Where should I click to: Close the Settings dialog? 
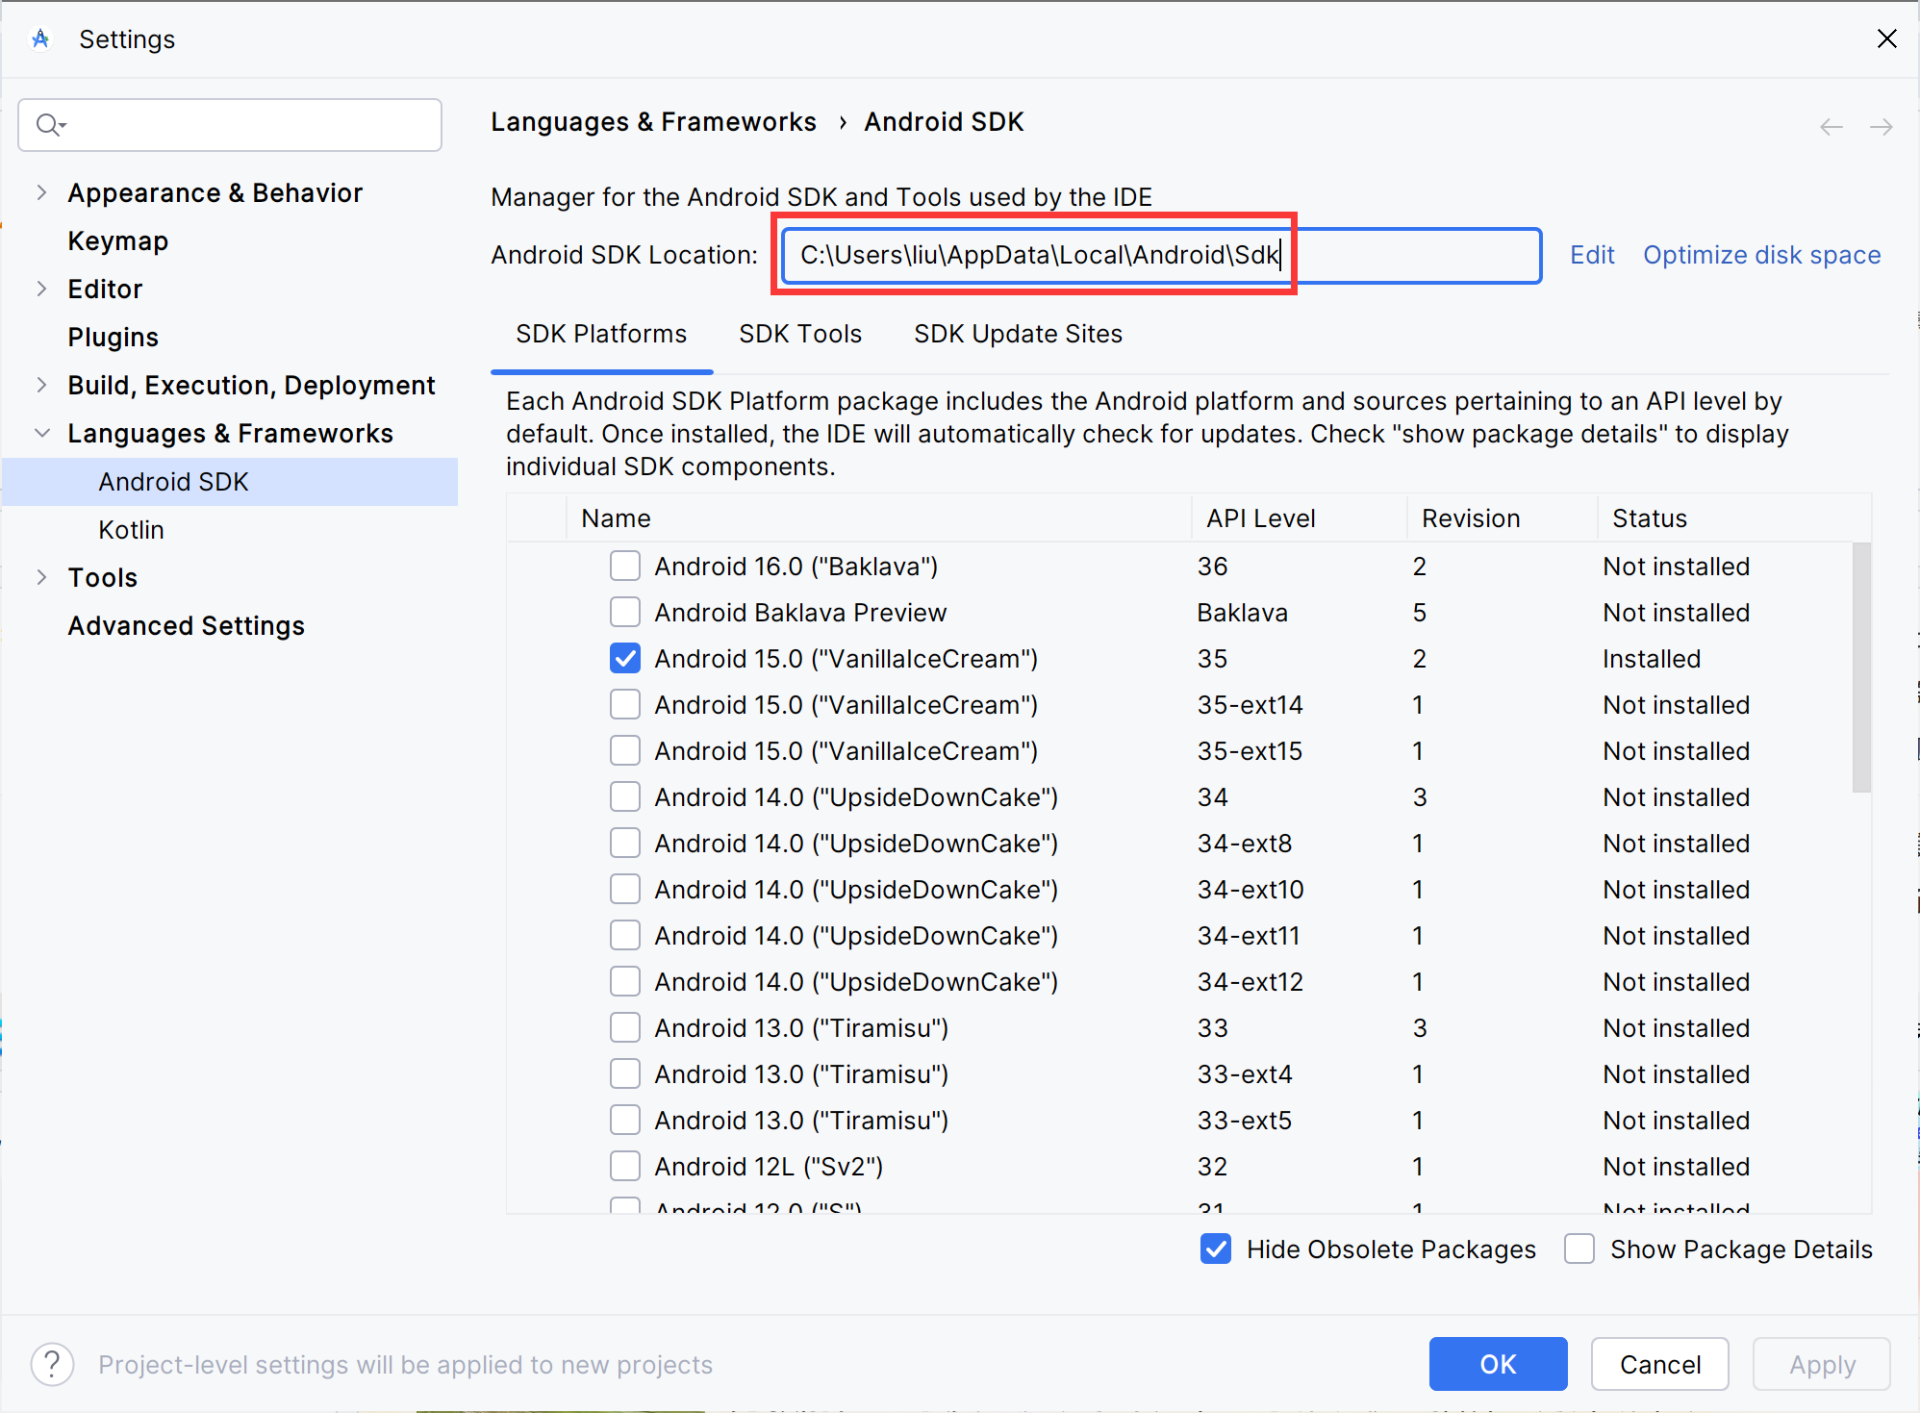point(1886,39)
